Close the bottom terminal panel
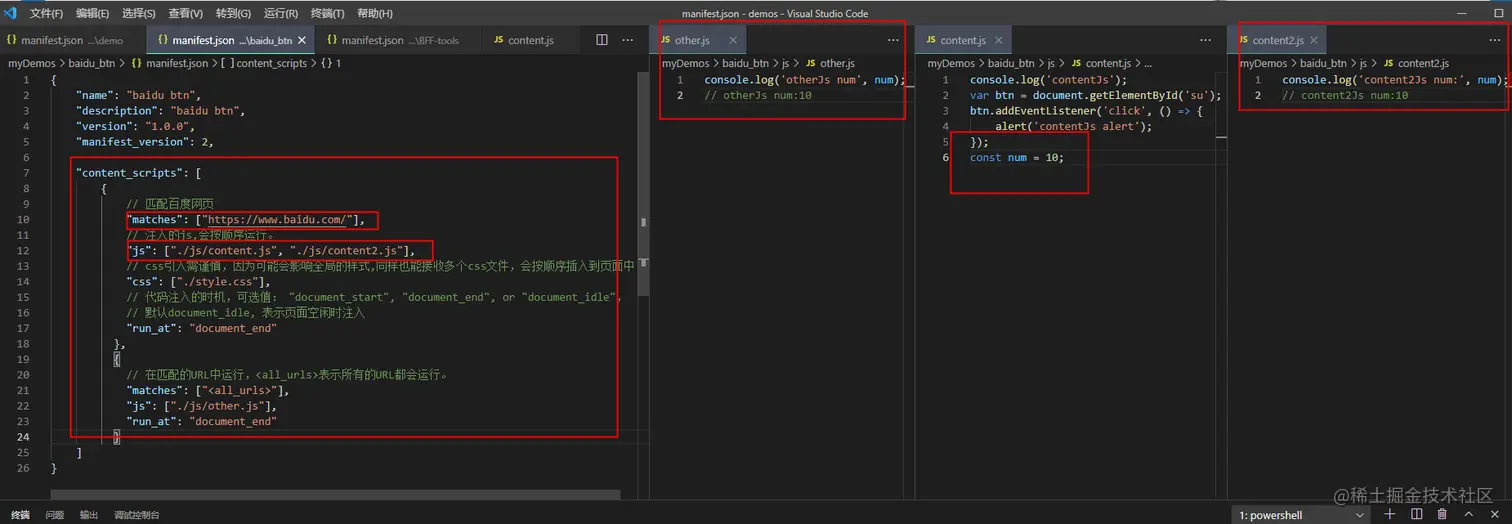This screenshot has height=524, width=1512. tap(1494, 514)
